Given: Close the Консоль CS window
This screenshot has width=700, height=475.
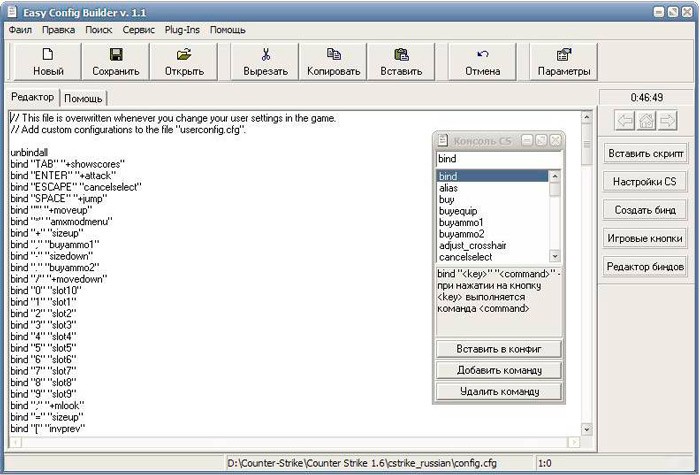Looking at the screenshot, I should 555,141.
